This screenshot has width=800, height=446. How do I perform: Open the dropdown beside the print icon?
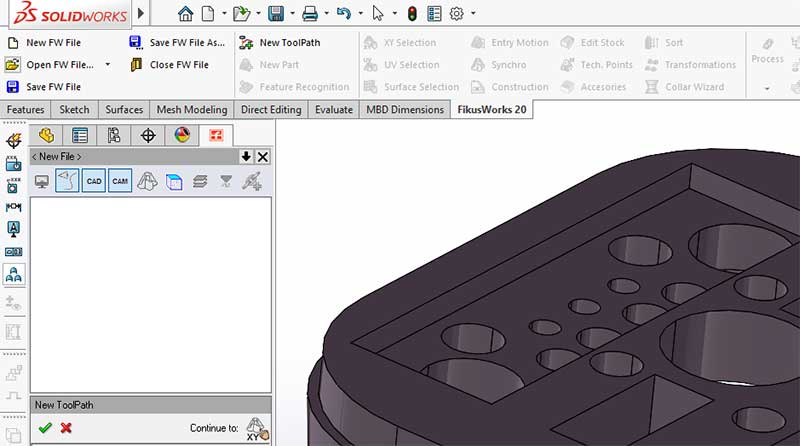pyautogui.click(x=327, y=14)
